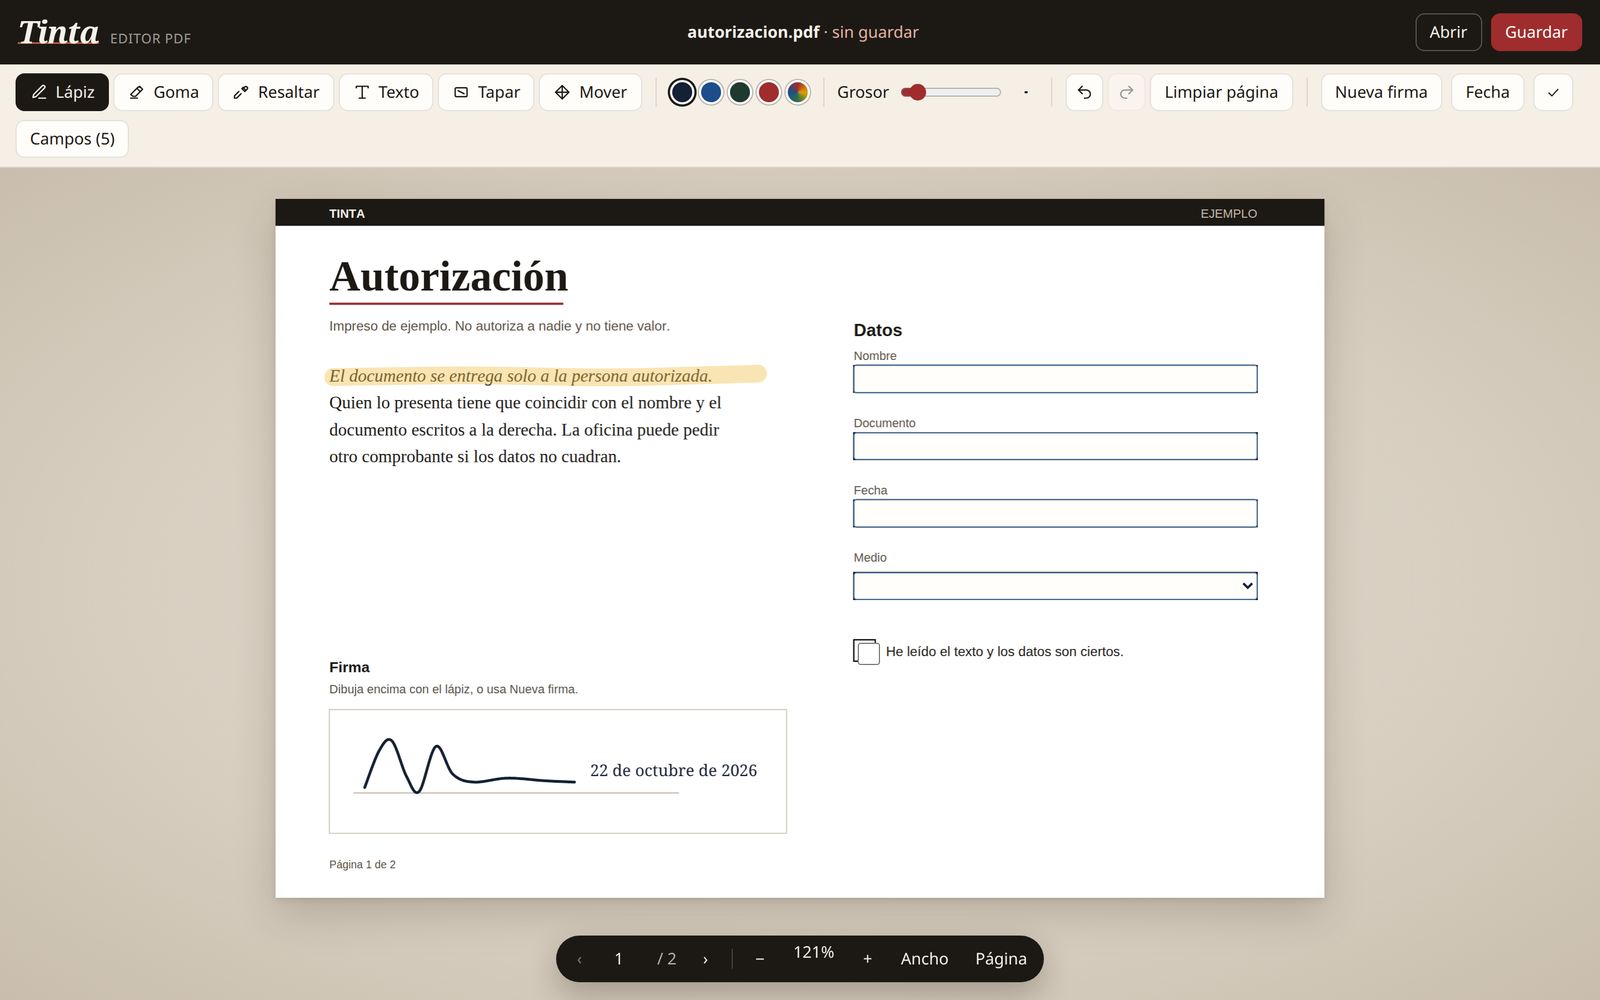Image resolution: width=1600 pixels, height=1000 pixels.
Task: Click the highlighted italic sentence
Action: [521, 376]
